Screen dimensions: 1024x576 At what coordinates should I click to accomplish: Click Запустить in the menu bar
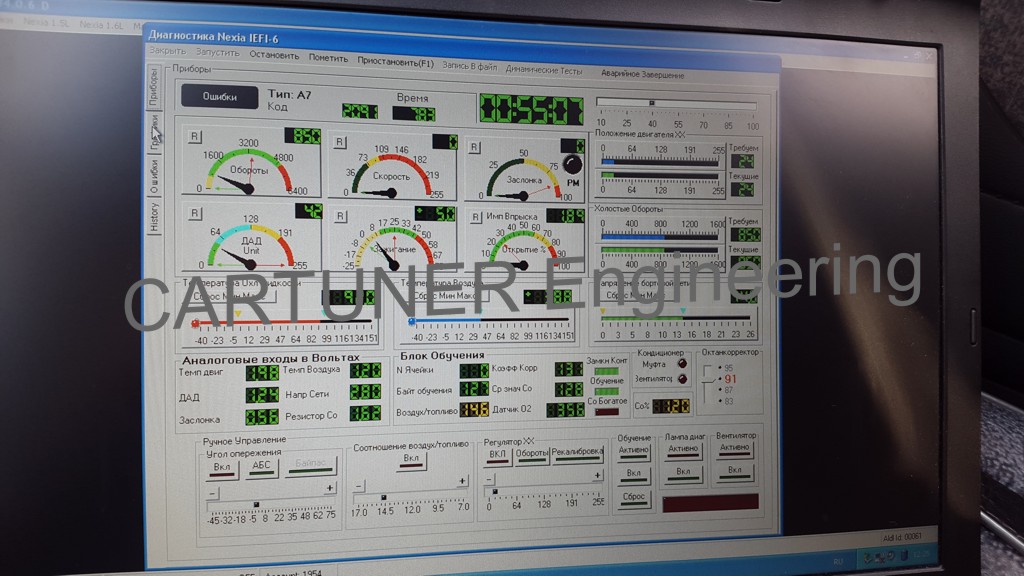pyautogui.click(x=217, y=52)
